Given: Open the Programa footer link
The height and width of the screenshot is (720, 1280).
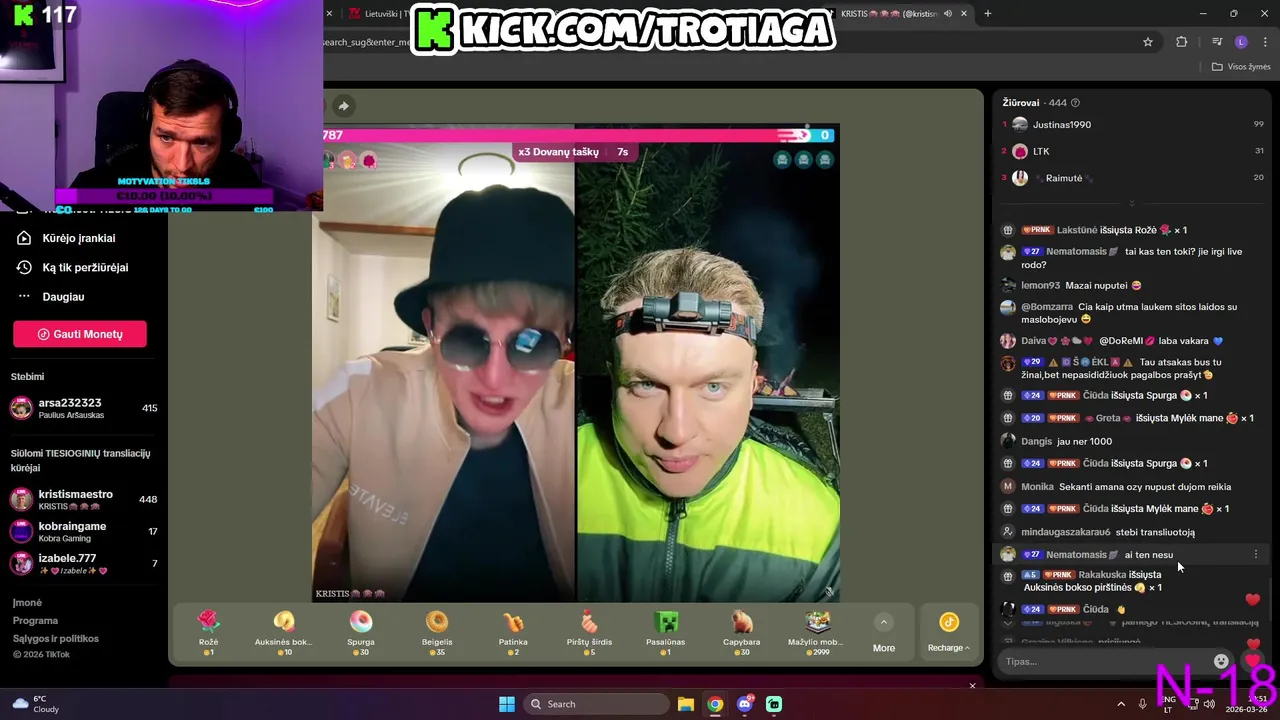Looking at the screenshot, I should point(35,621).
